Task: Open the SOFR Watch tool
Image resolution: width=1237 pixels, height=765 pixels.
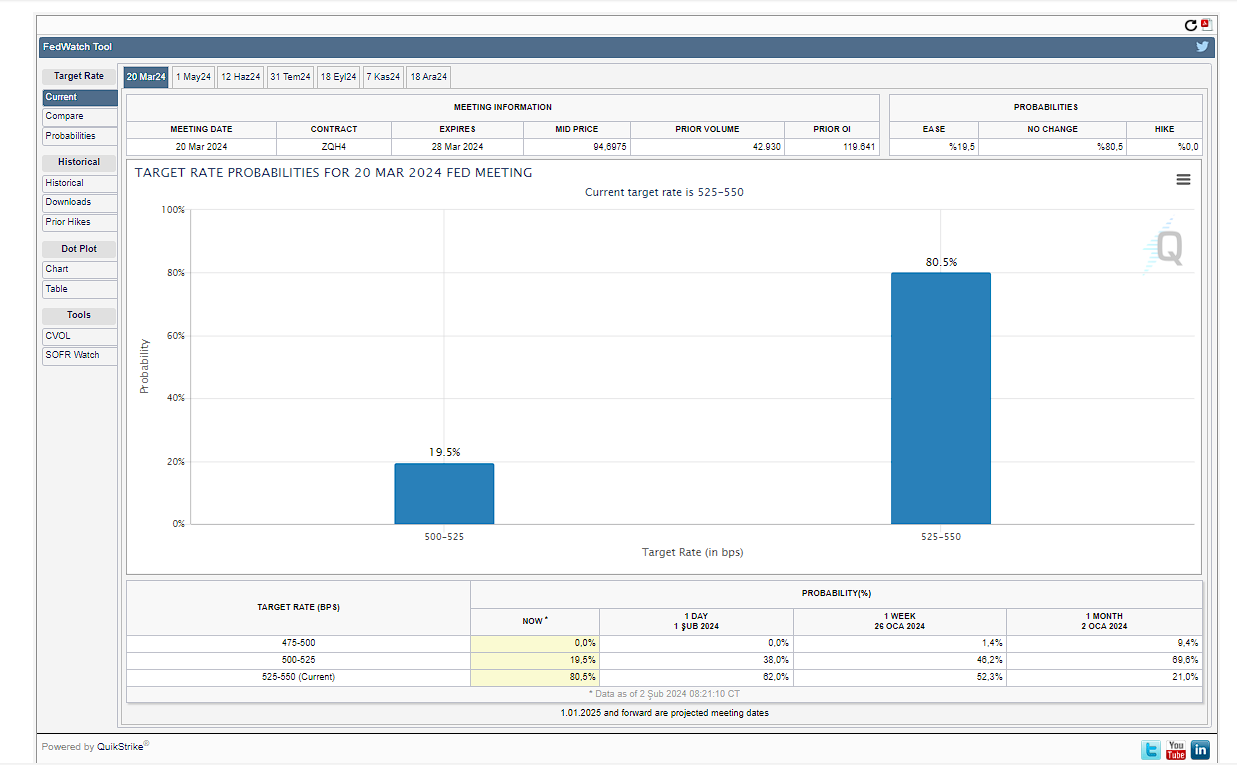Action: [x=79, y=355]
